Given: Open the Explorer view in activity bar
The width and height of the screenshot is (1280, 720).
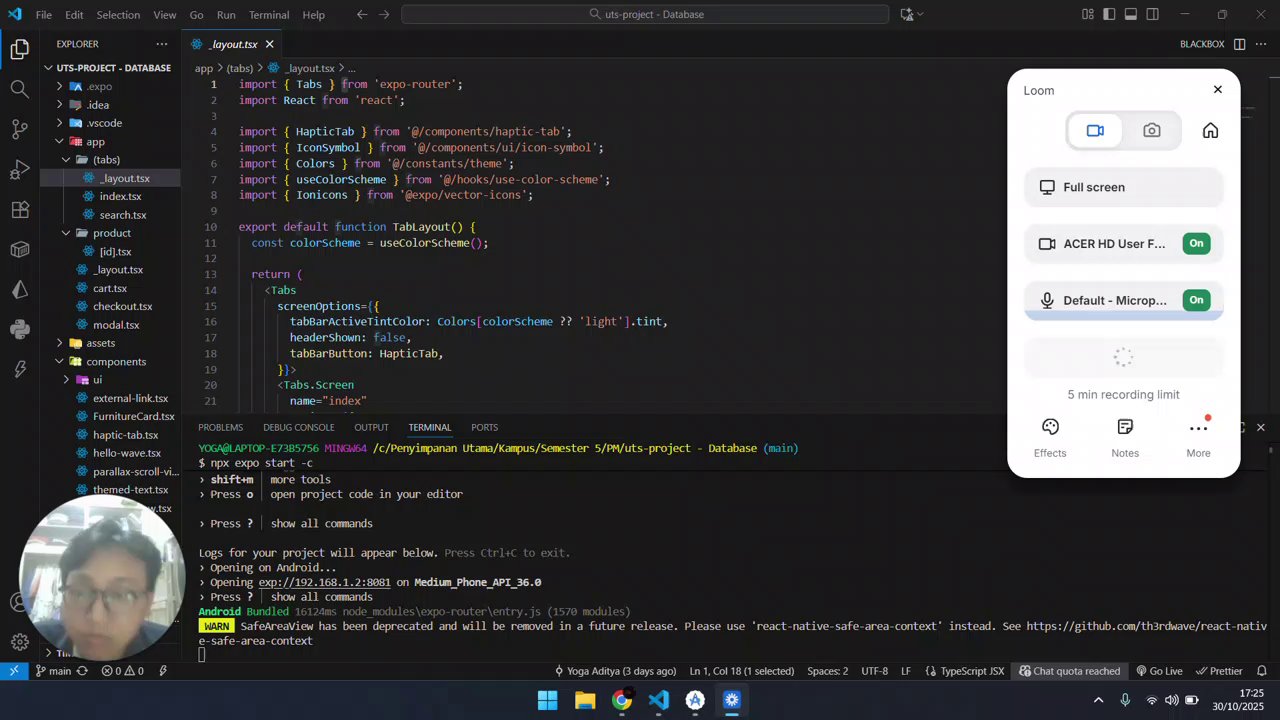Looking at the screenshot, I should [19, 49].
